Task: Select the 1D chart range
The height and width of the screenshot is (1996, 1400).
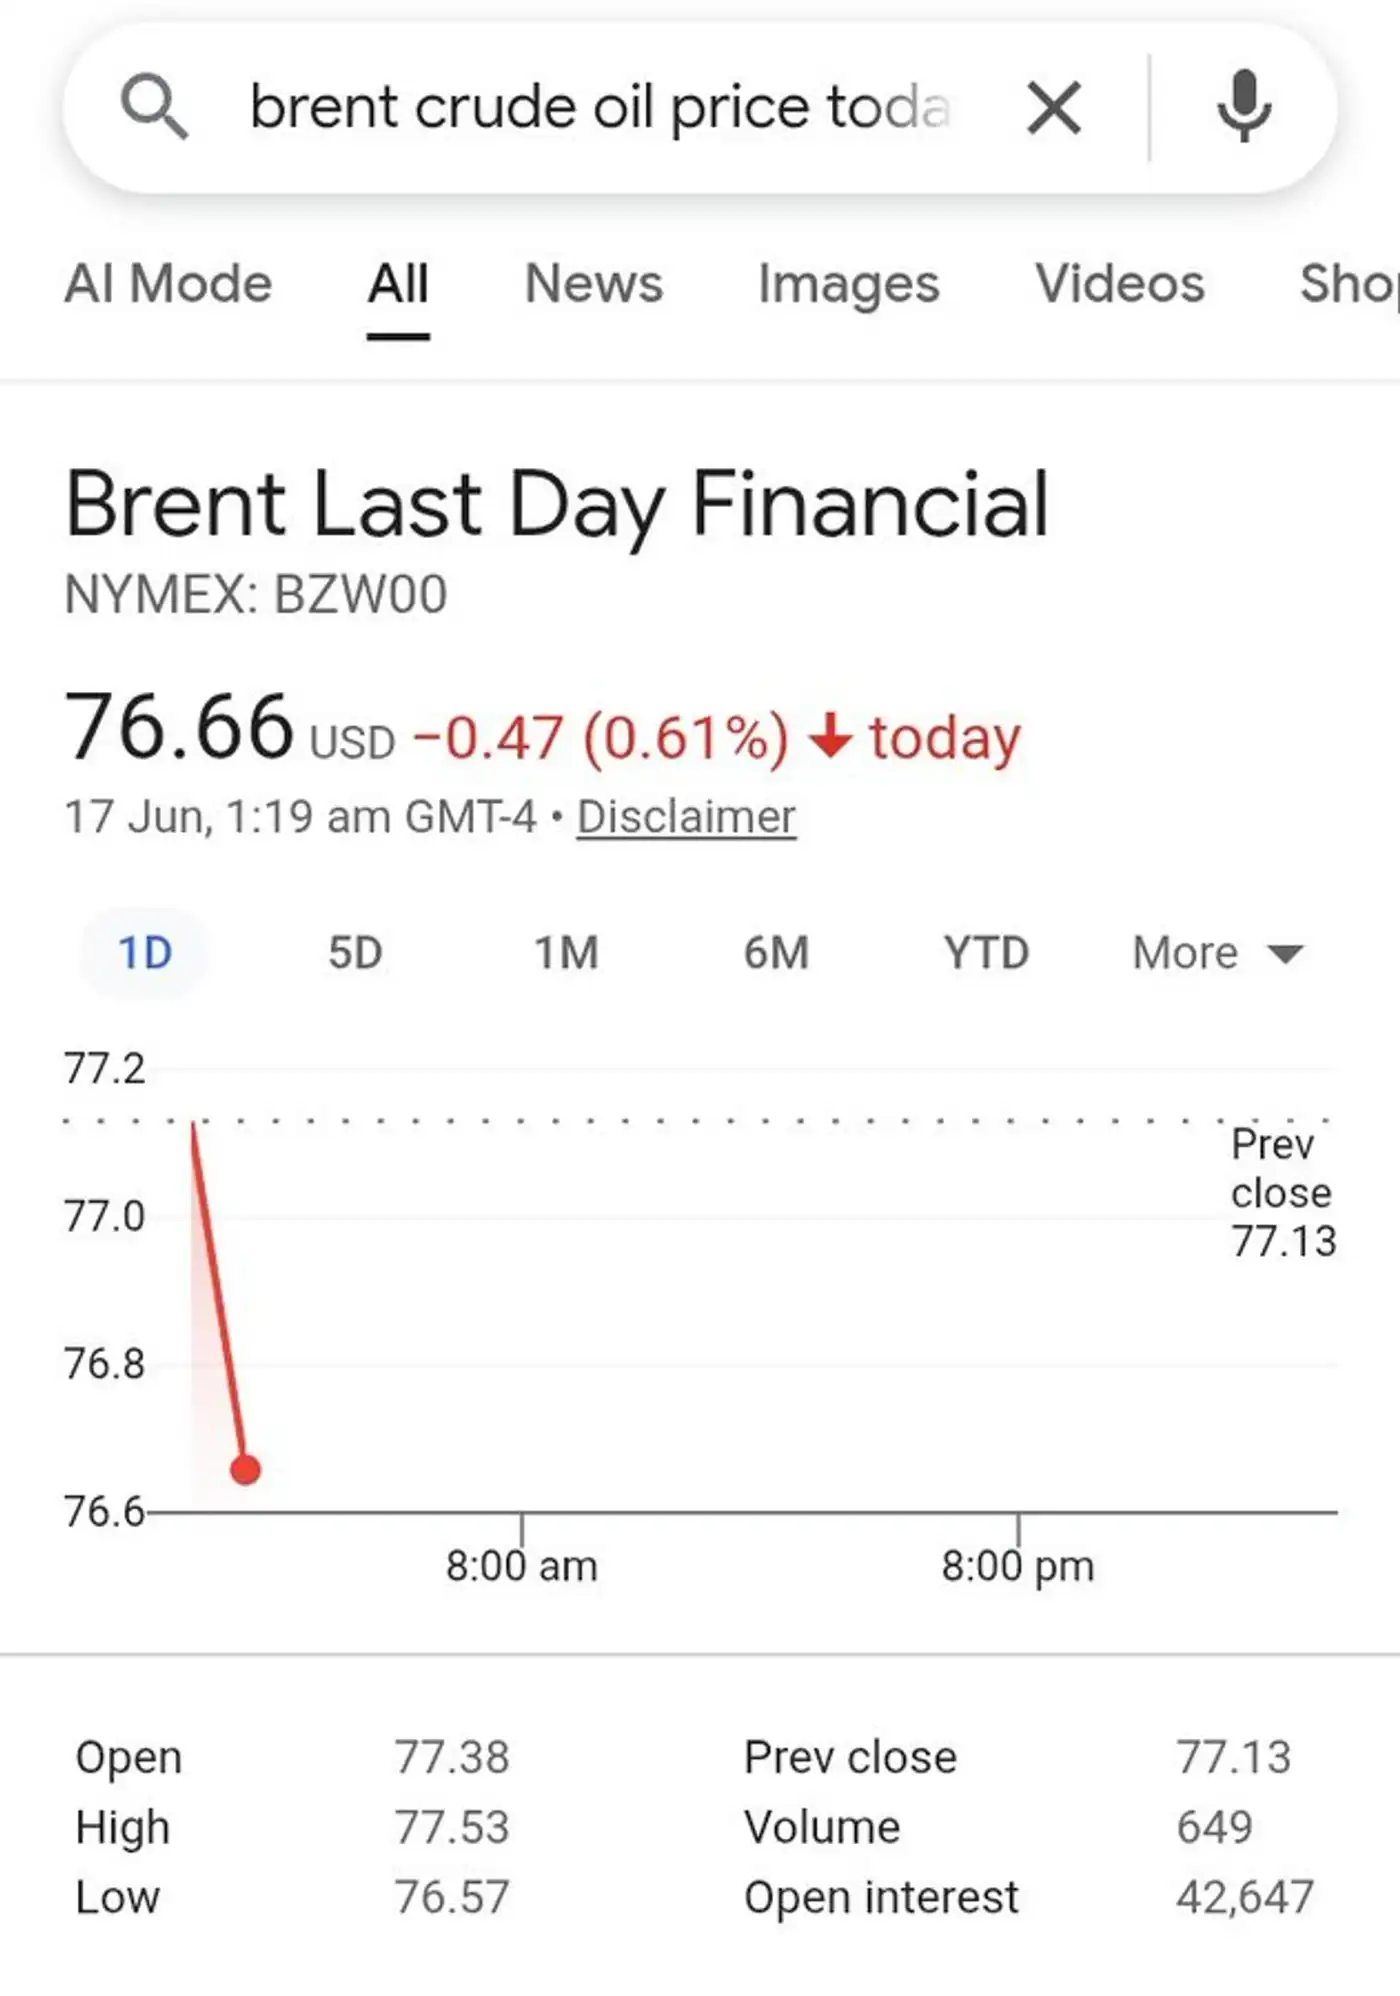Action: click(x=145, y=953)
